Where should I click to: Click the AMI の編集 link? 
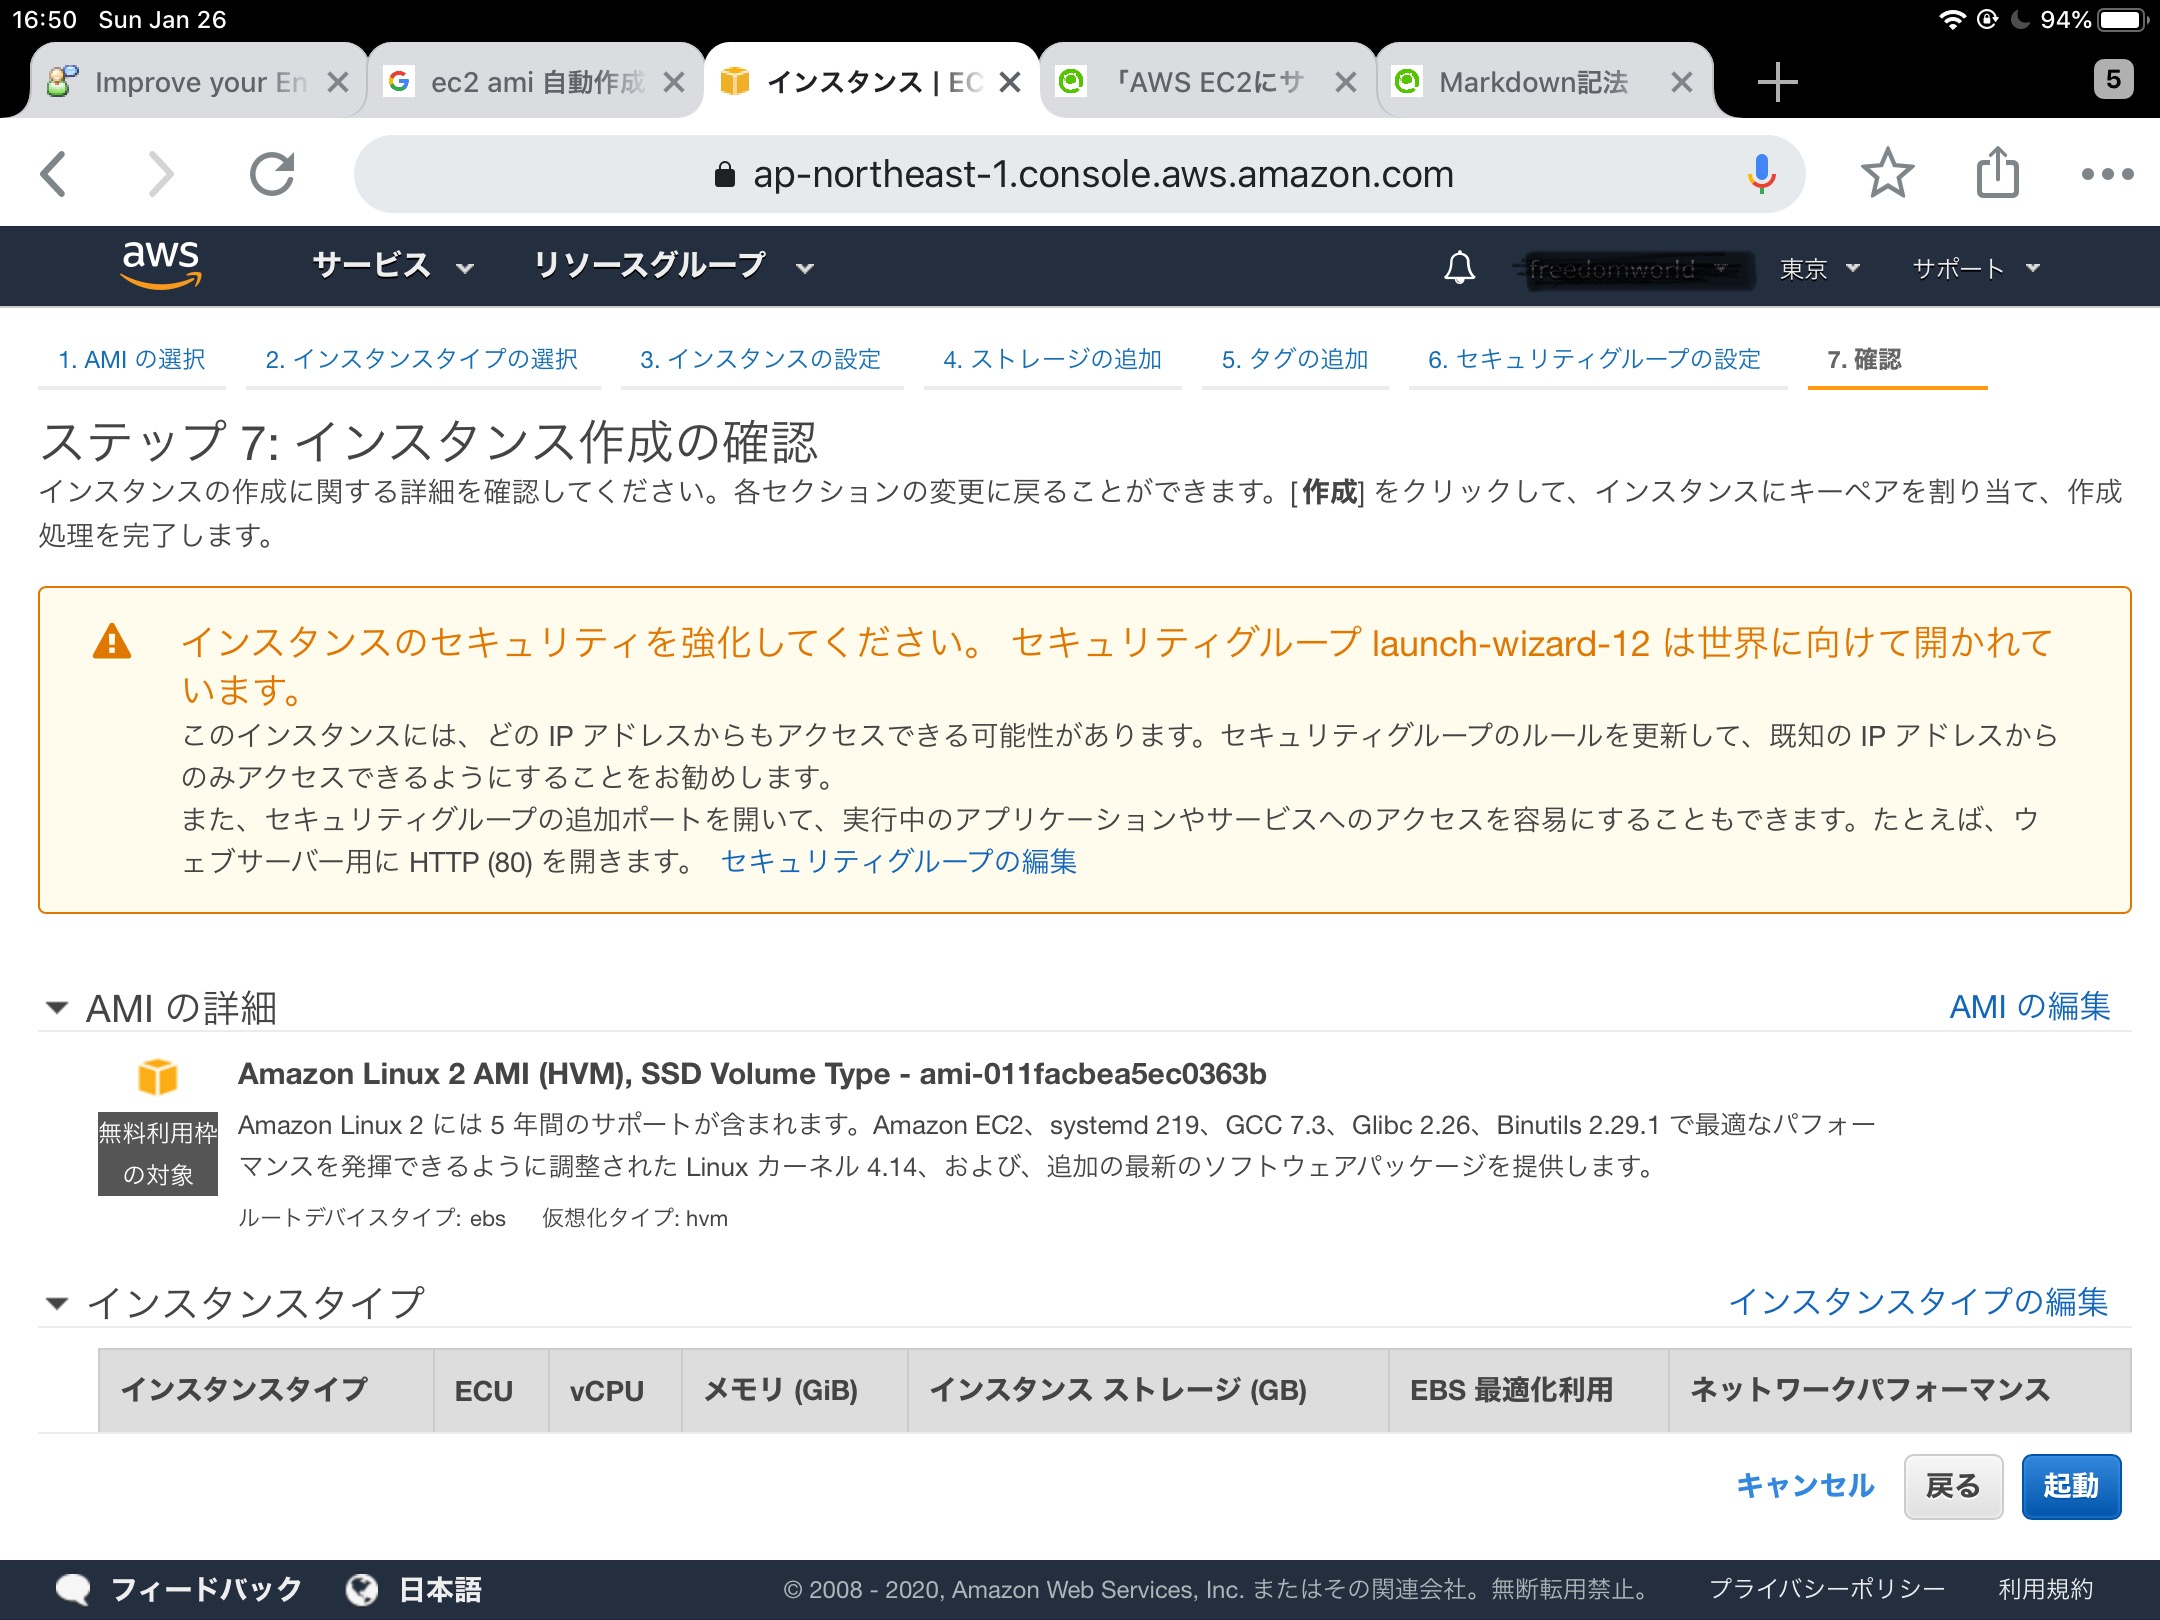pos(2030,1006)
